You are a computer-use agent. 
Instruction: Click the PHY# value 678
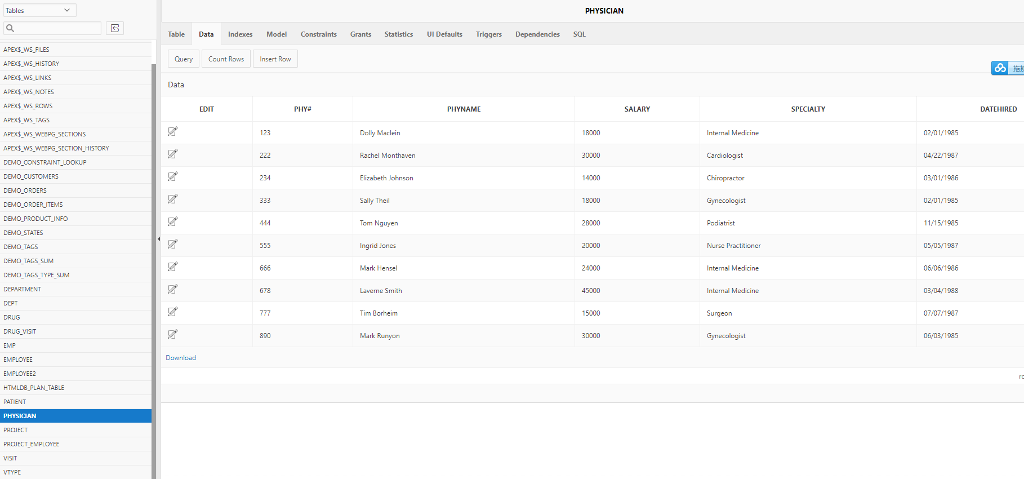pos(265,291)
